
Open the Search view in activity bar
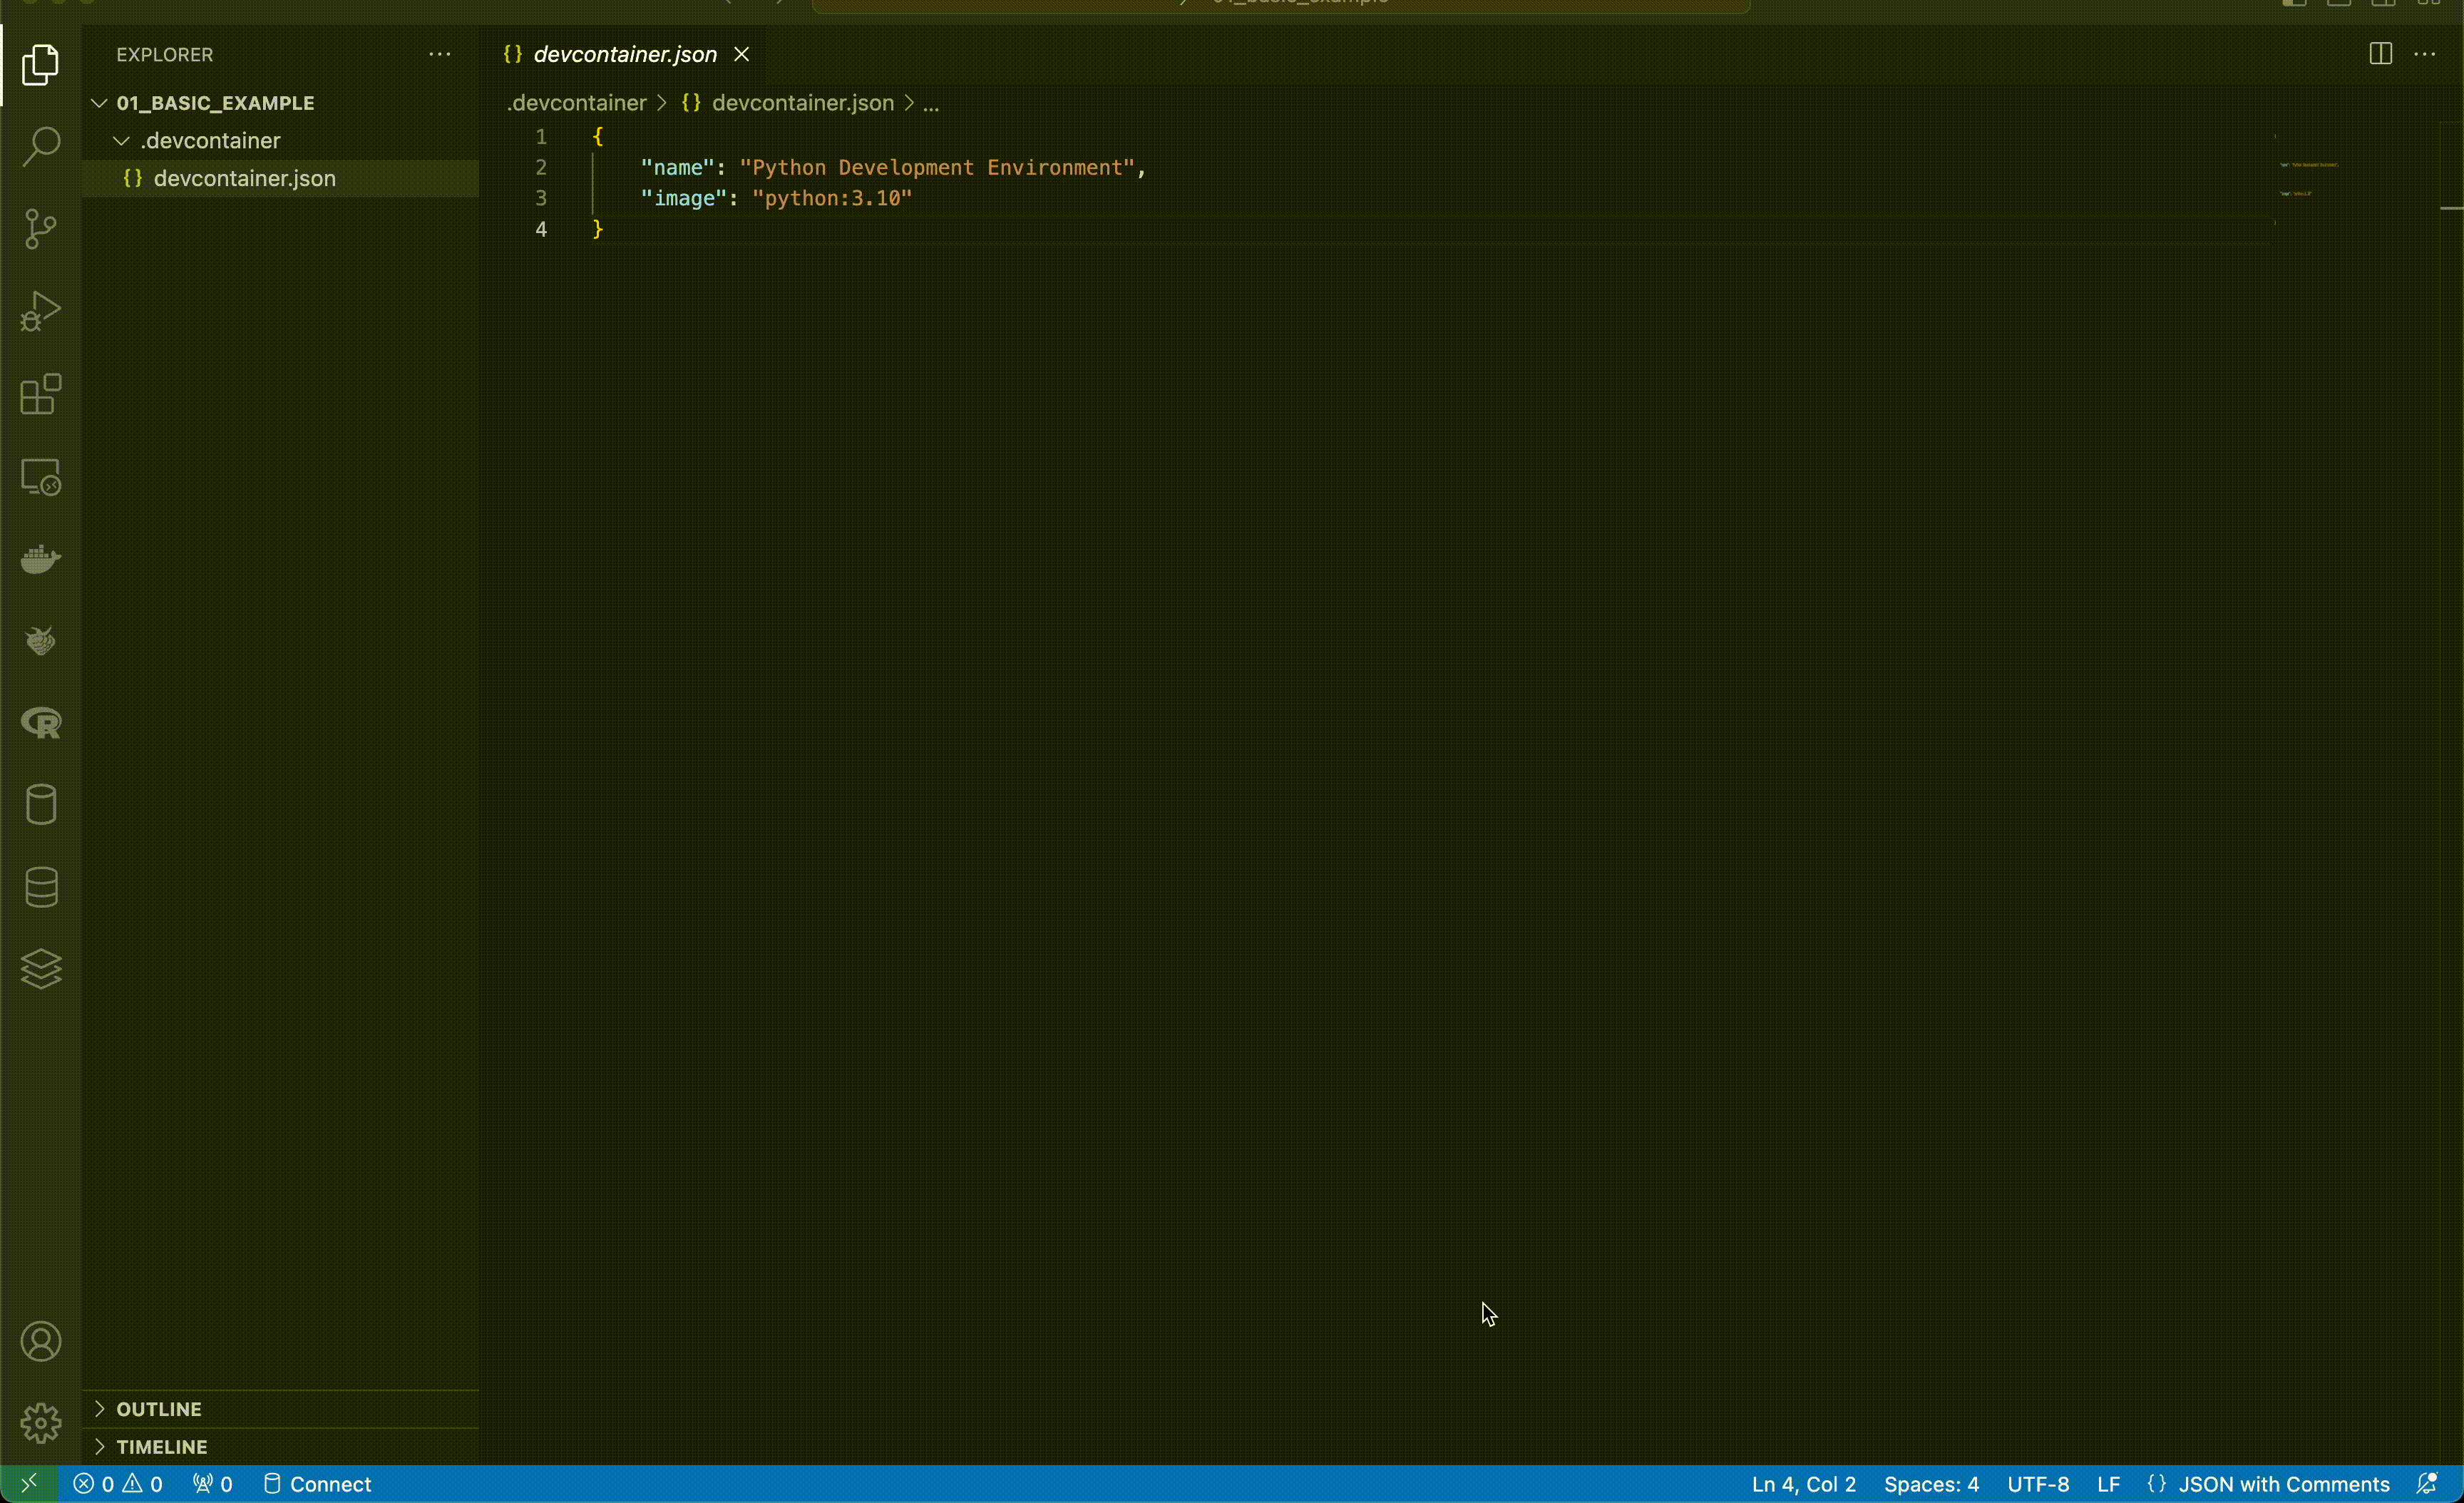point(41,147)
